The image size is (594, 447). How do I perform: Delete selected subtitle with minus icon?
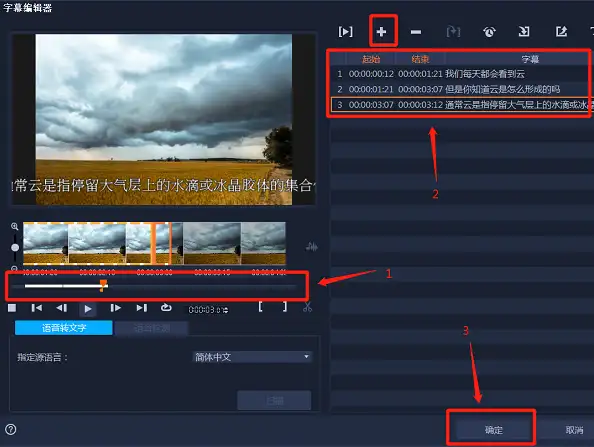416,32
